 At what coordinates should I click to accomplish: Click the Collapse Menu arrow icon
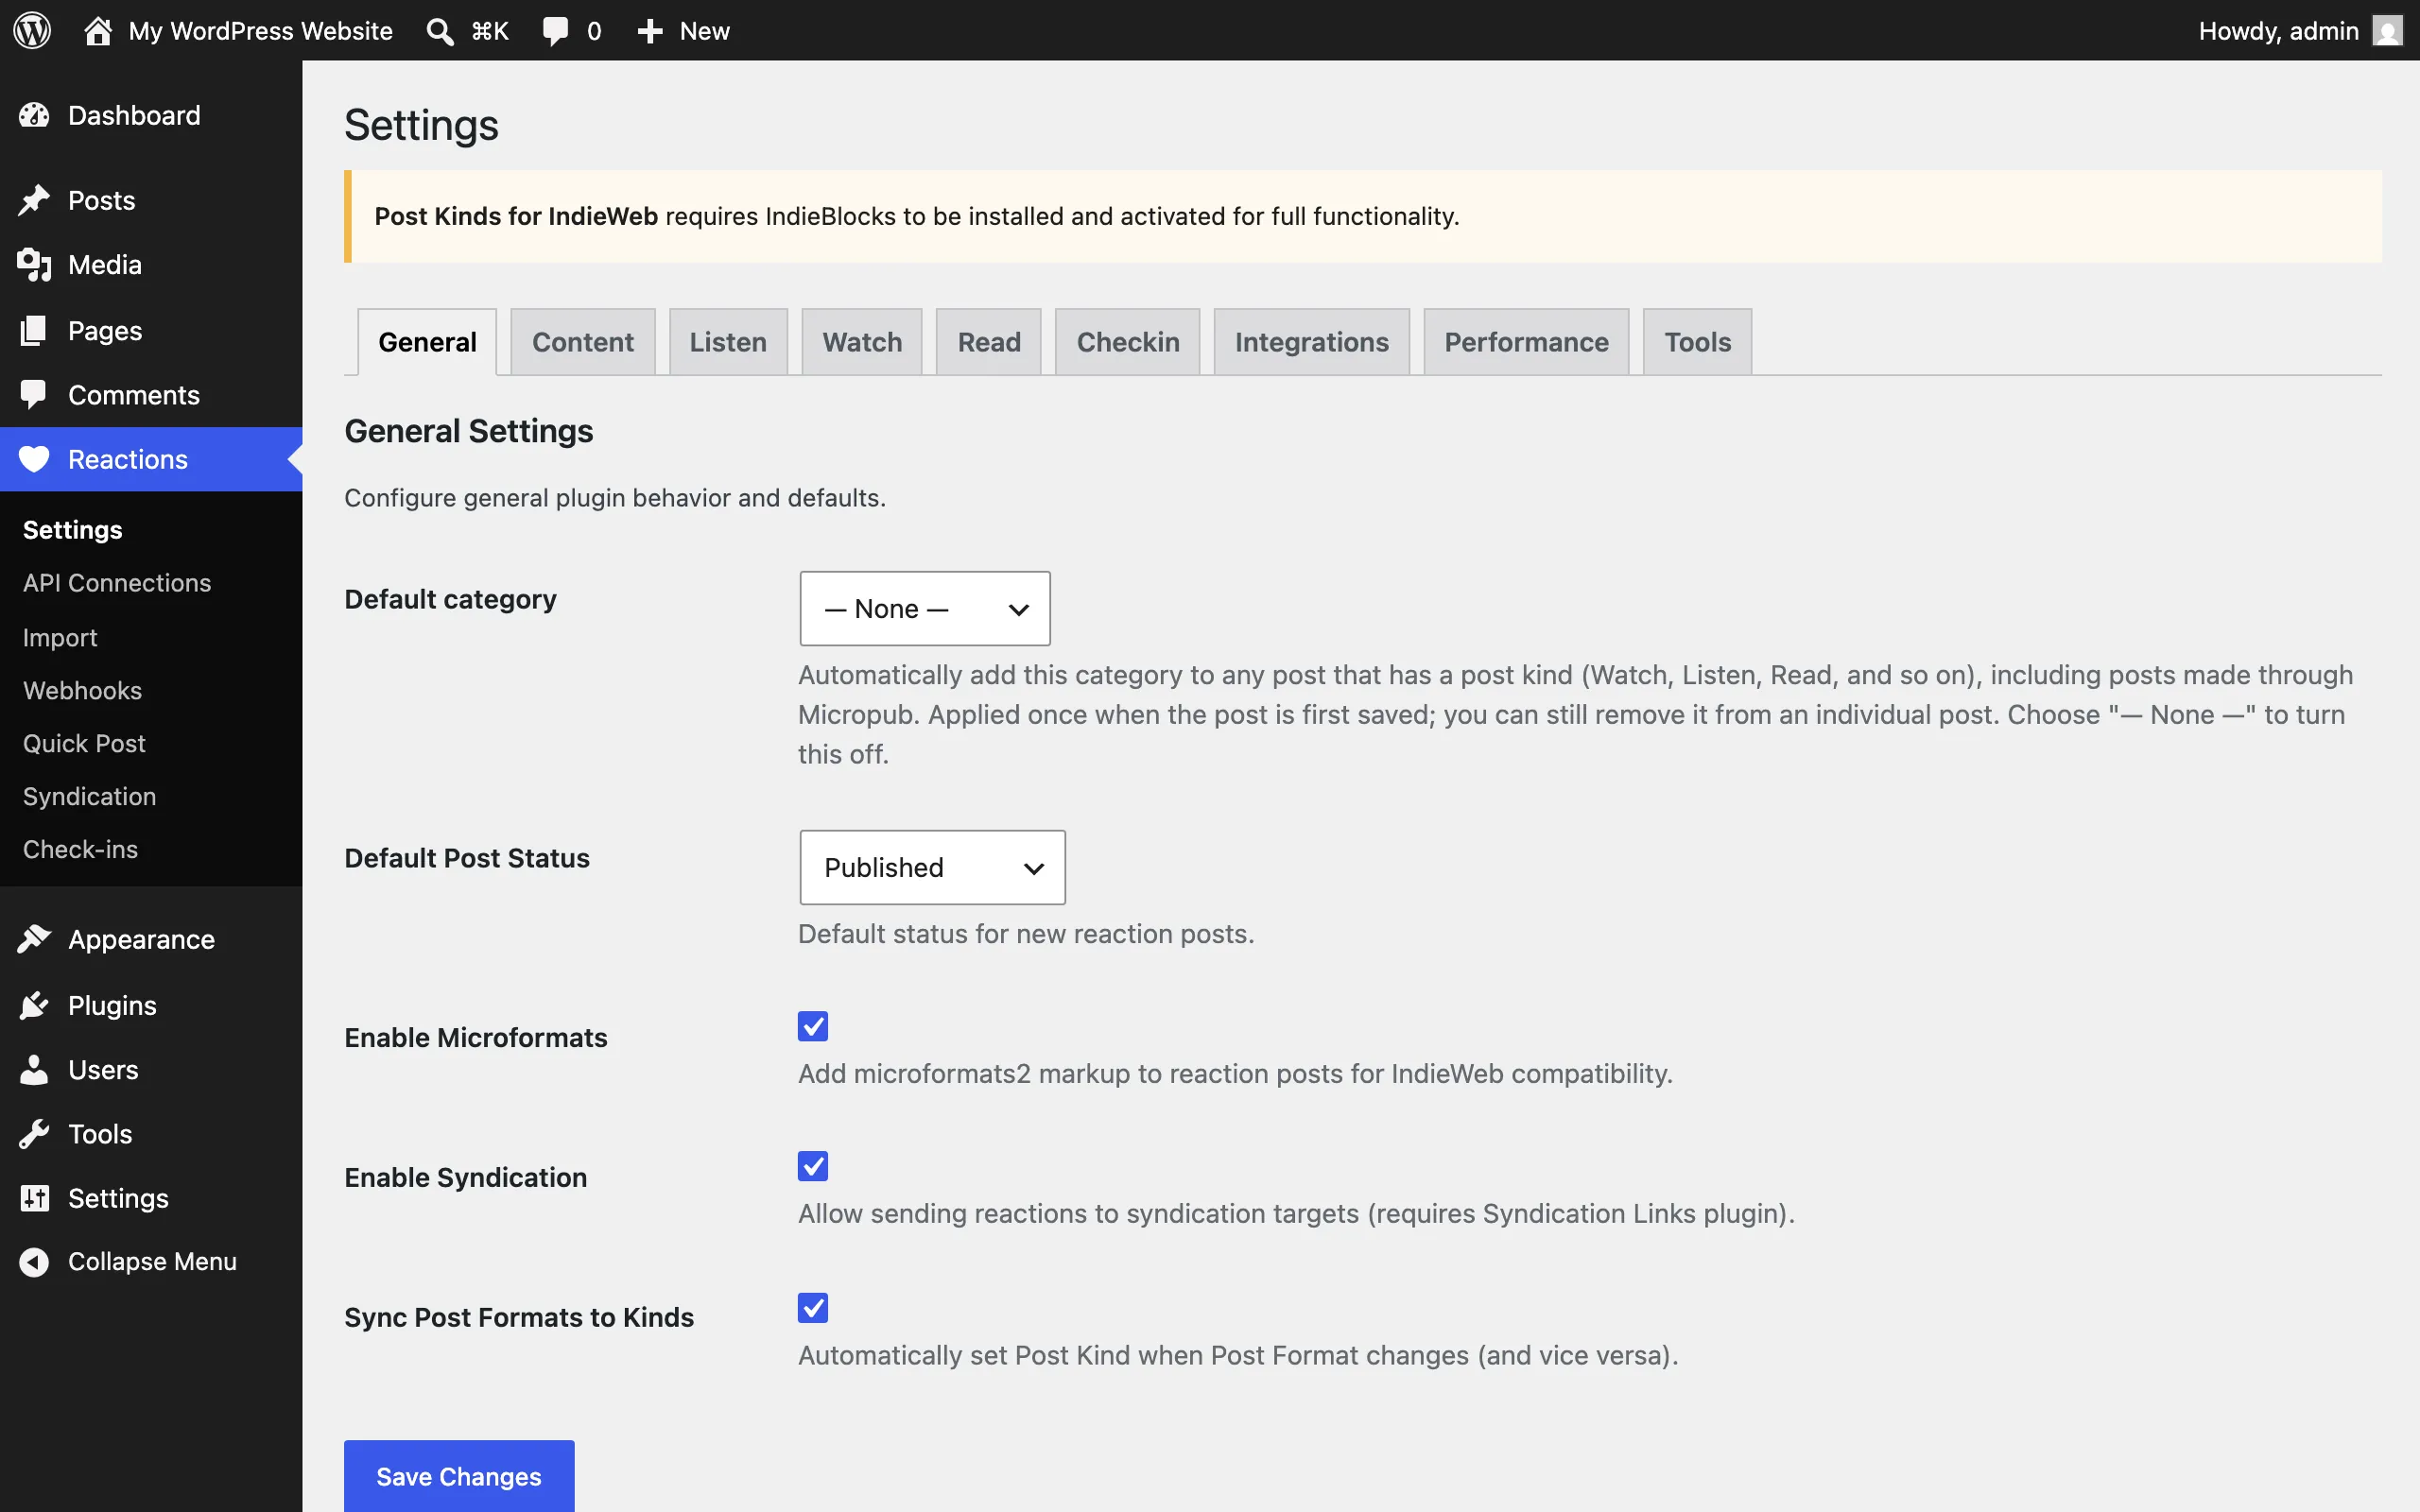34,1262
